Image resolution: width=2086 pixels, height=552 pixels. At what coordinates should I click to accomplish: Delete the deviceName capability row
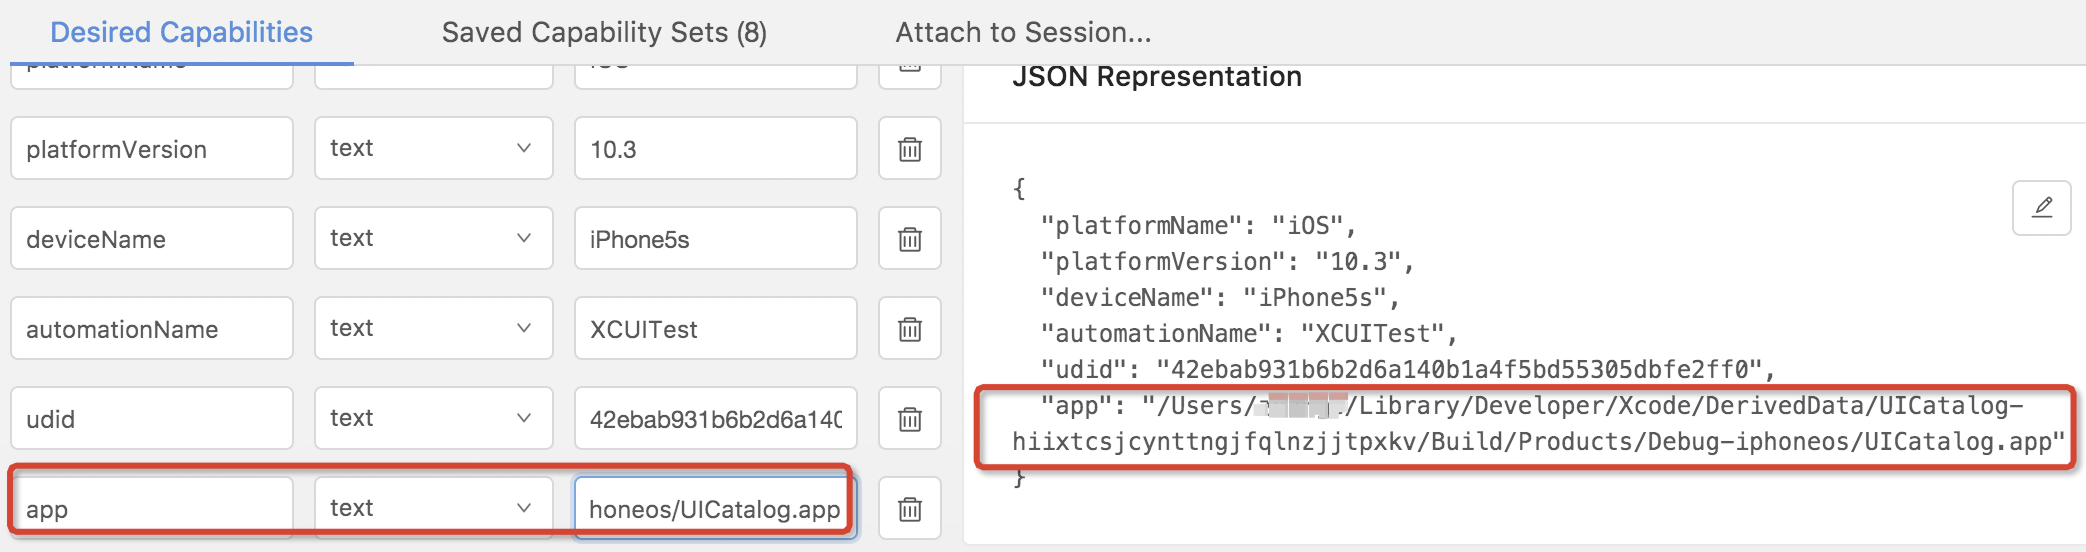tap(909, 239)
